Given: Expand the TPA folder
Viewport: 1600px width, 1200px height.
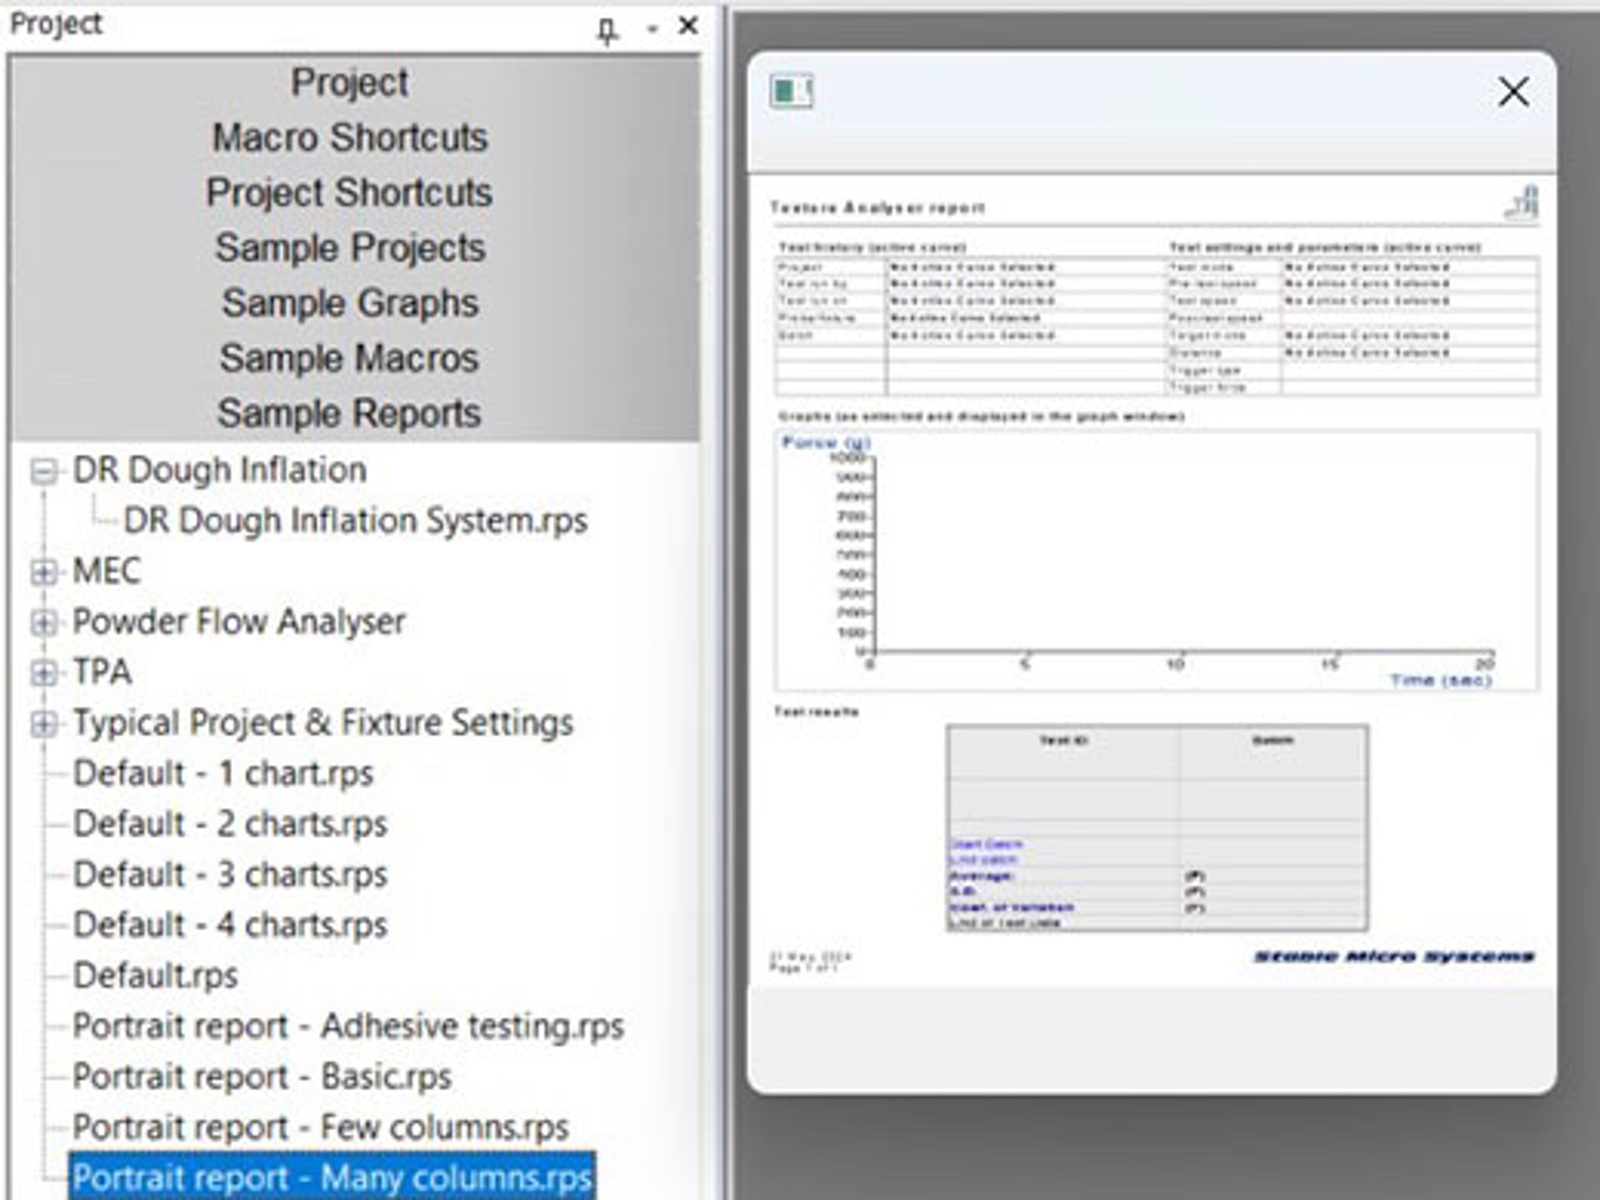Looking at the screenshot, I should click(x=44, y=672).
